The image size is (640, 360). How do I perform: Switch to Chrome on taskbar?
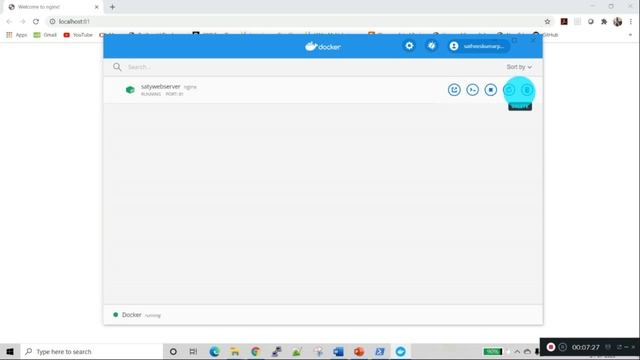tap(256, 351)
